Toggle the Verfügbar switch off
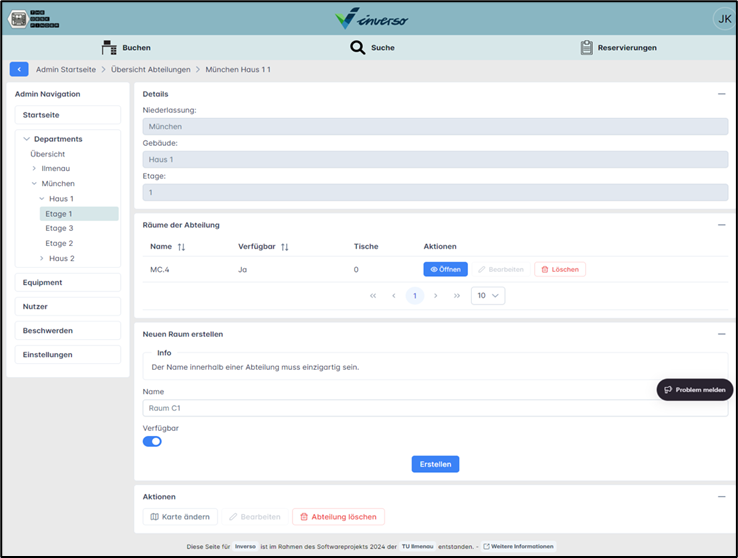Viewport: 738px width, 558px height. (152, 441)
